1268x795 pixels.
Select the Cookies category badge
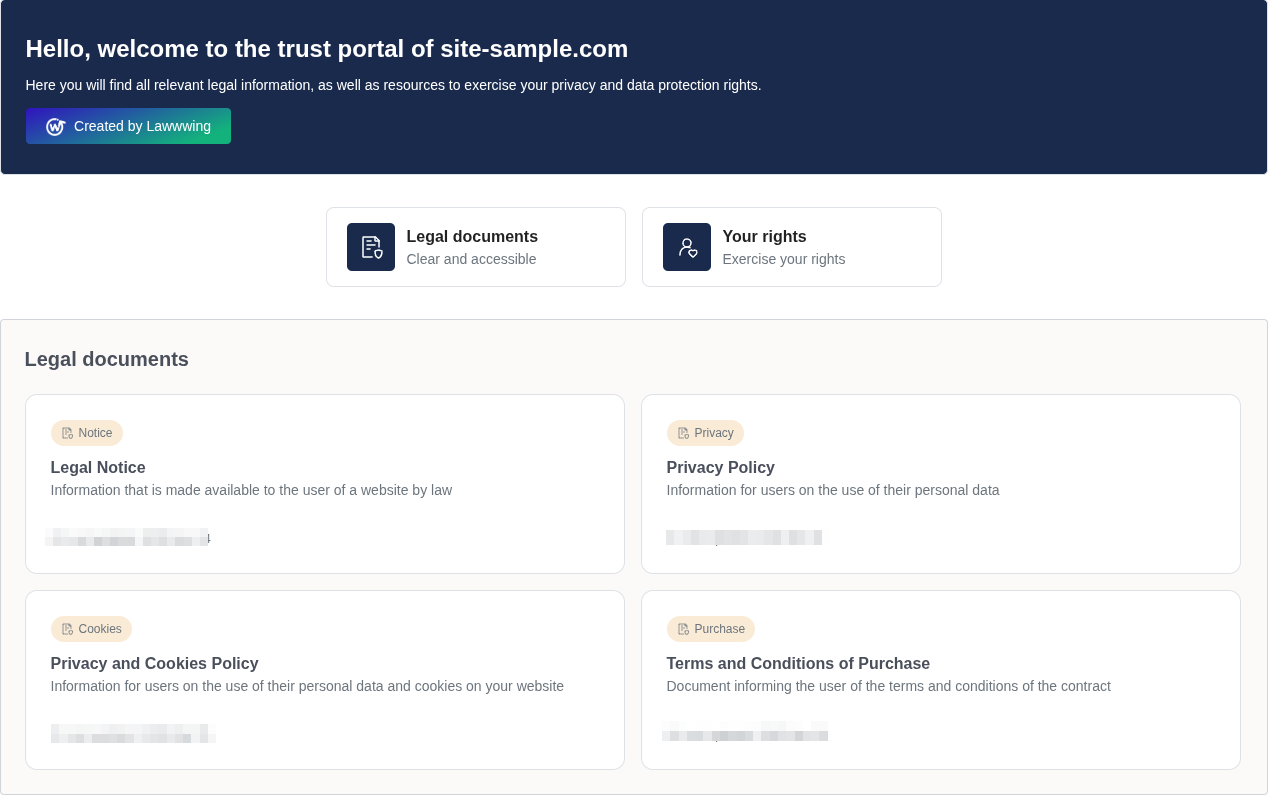[x=91, y=628]
